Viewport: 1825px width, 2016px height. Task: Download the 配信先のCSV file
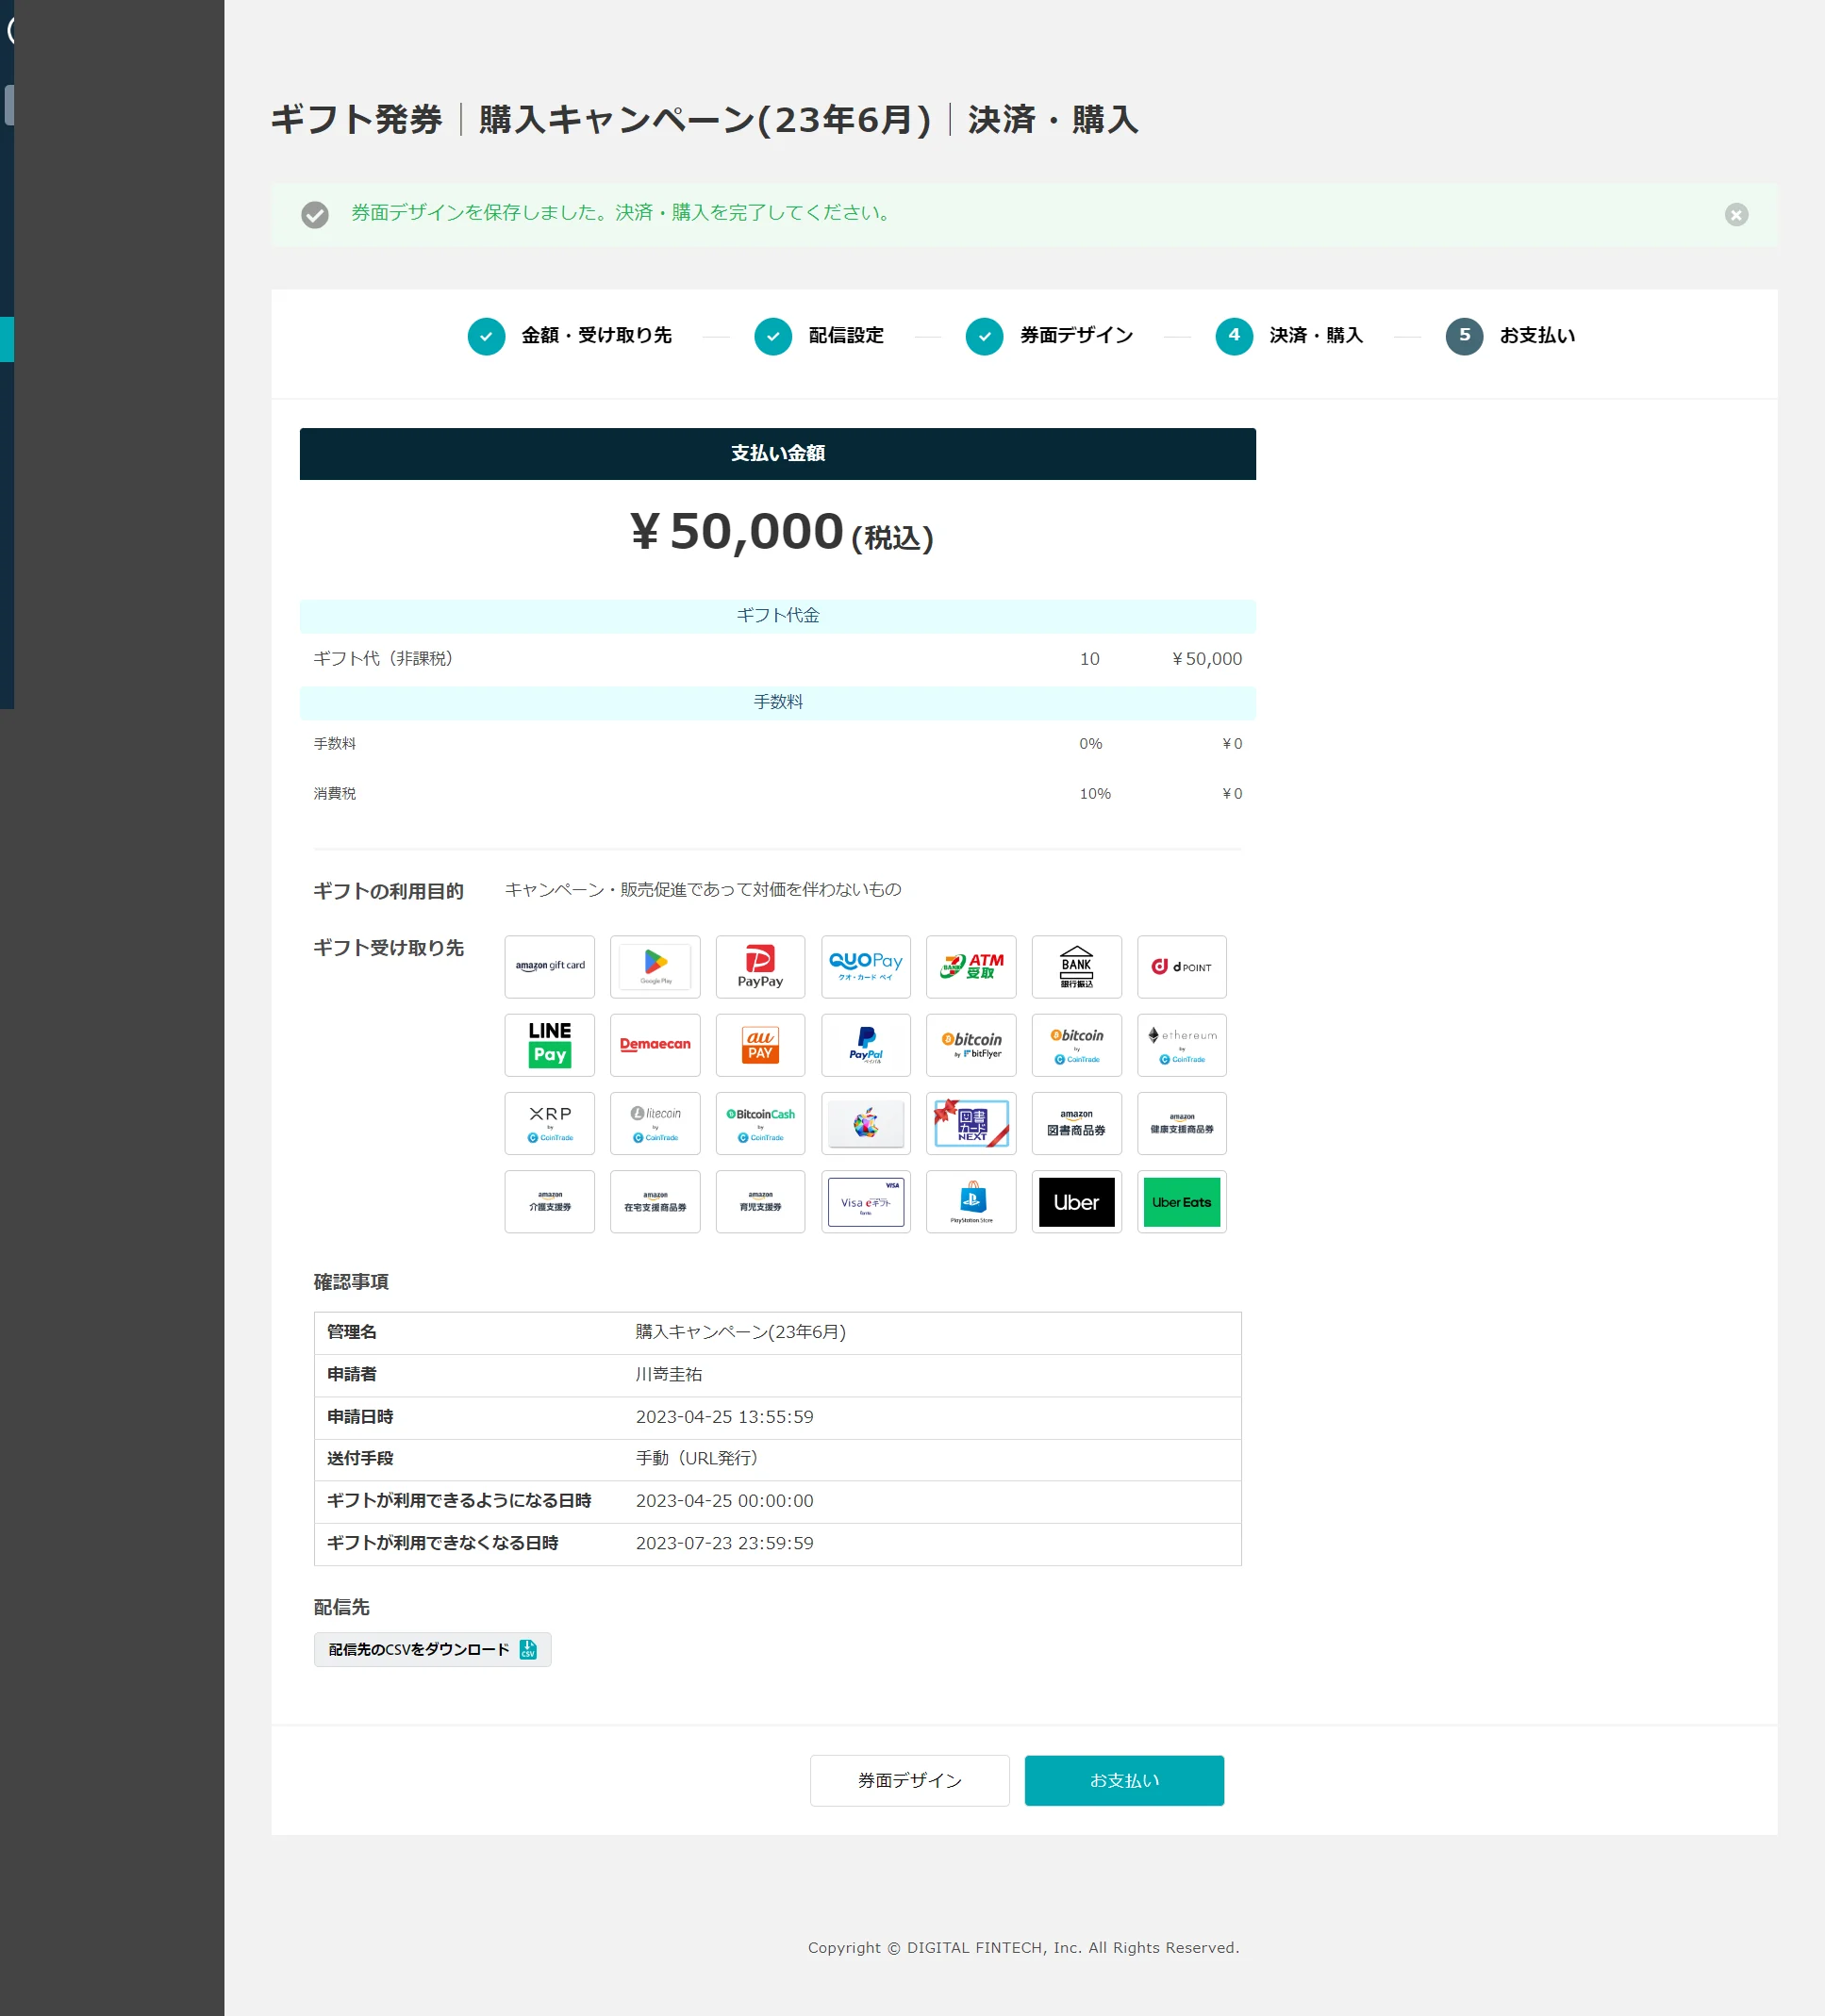[x=432, y=1649]
